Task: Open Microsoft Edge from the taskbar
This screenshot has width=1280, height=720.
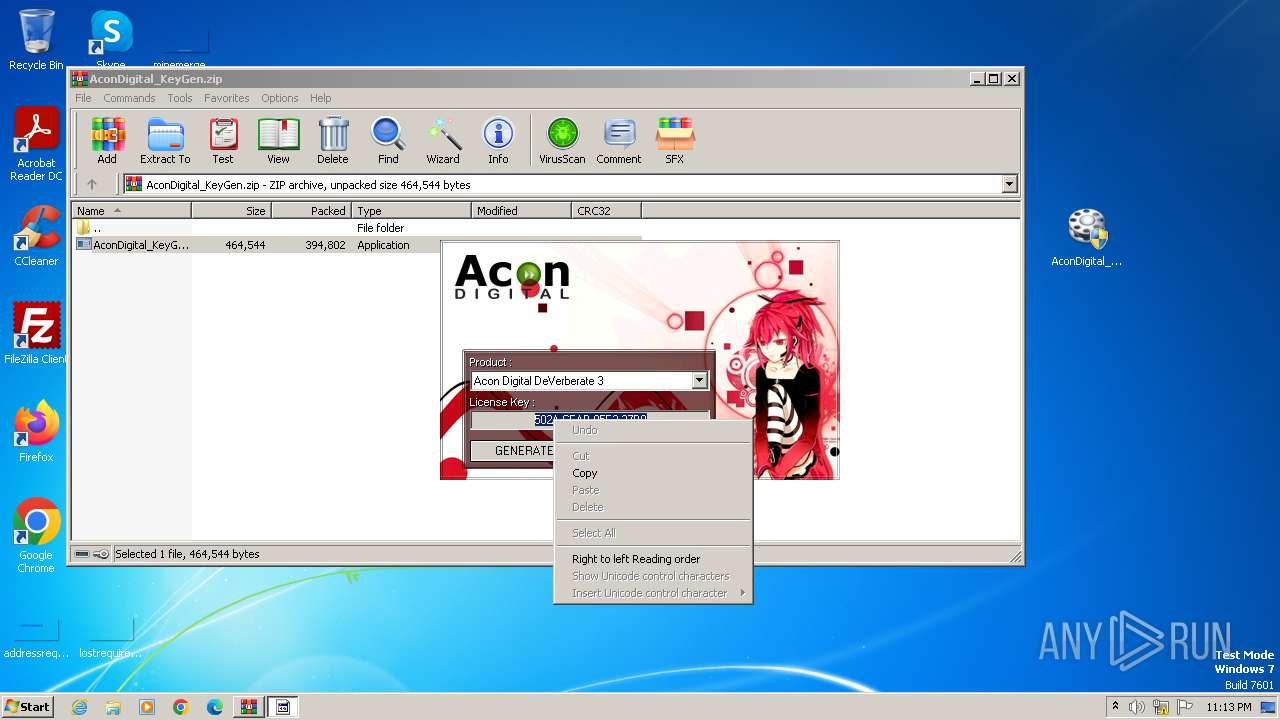Action: coord(215,707)
